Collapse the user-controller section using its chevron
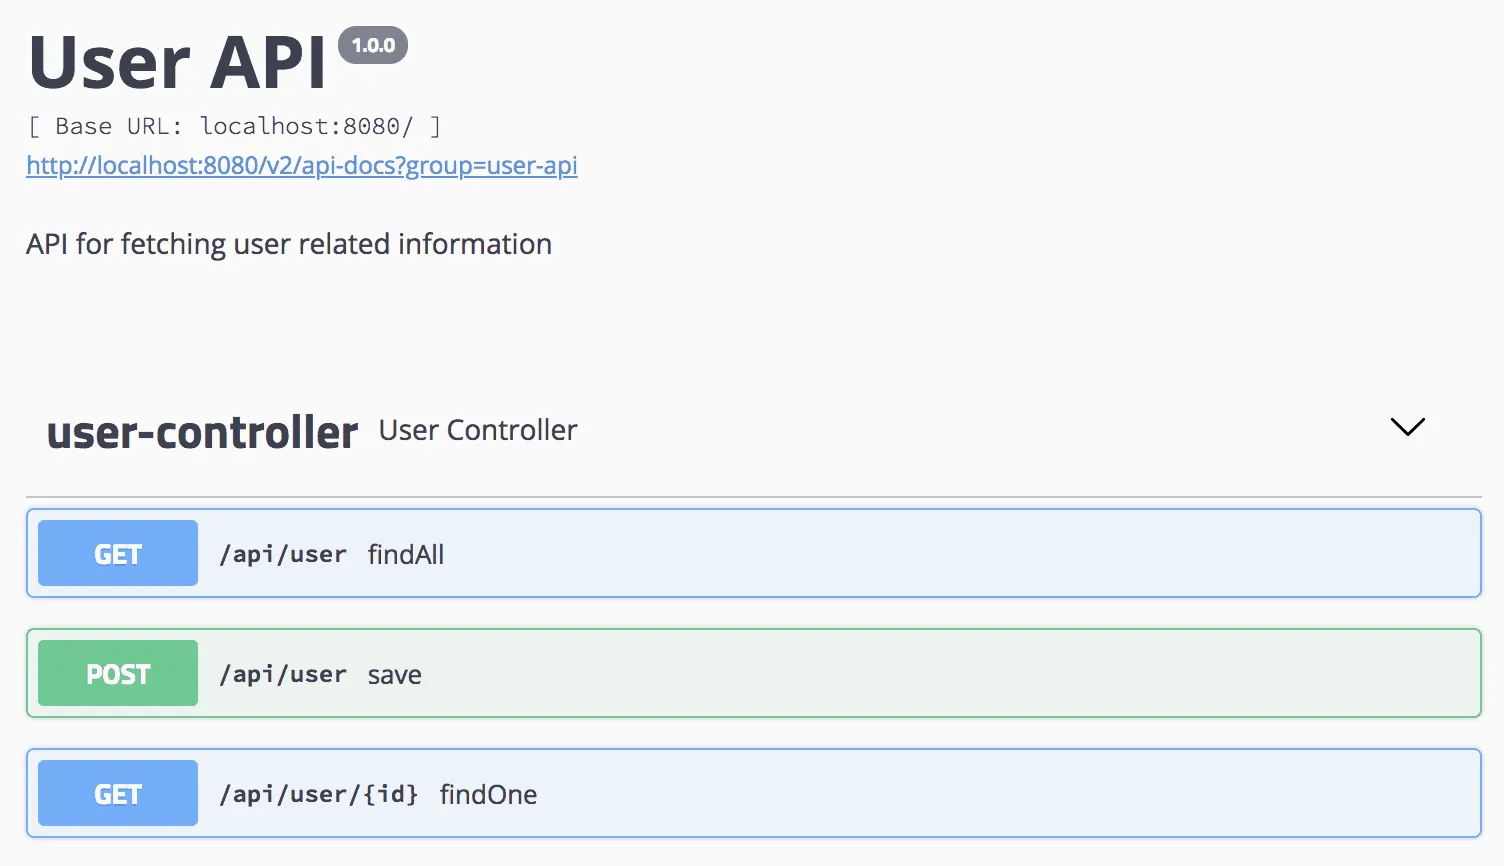 (1407, 427)
